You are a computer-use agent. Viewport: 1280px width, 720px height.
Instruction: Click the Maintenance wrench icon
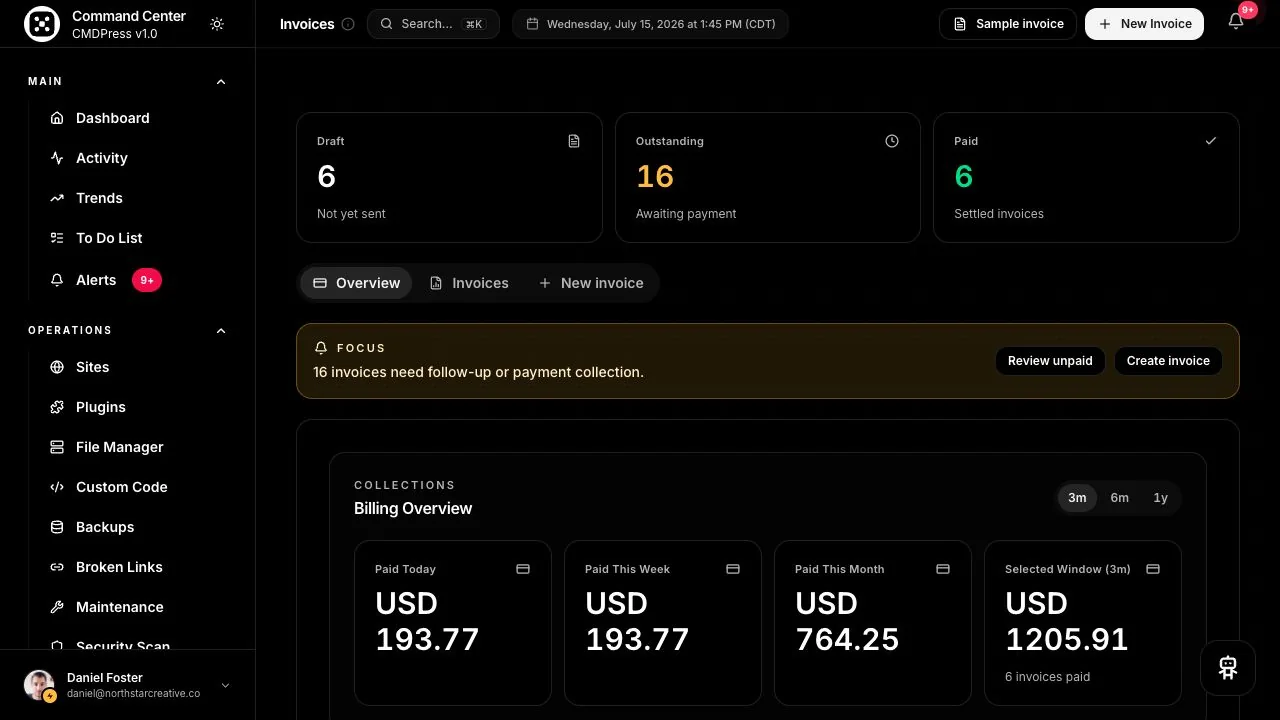tap(57, 607)
